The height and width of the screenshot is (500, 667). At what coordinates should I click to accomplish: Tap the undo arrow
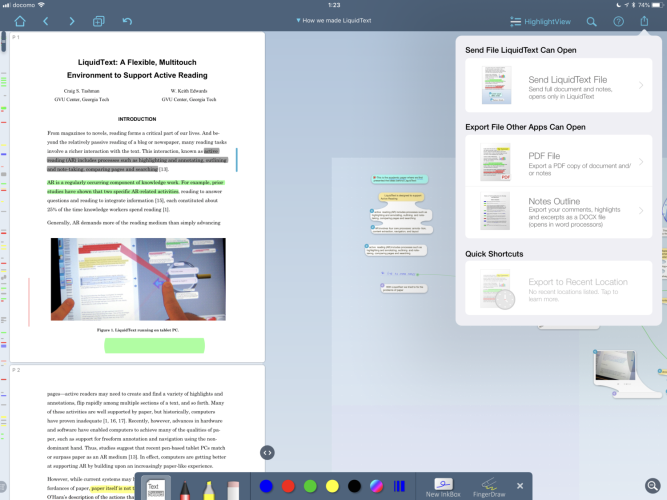(127, 21)
